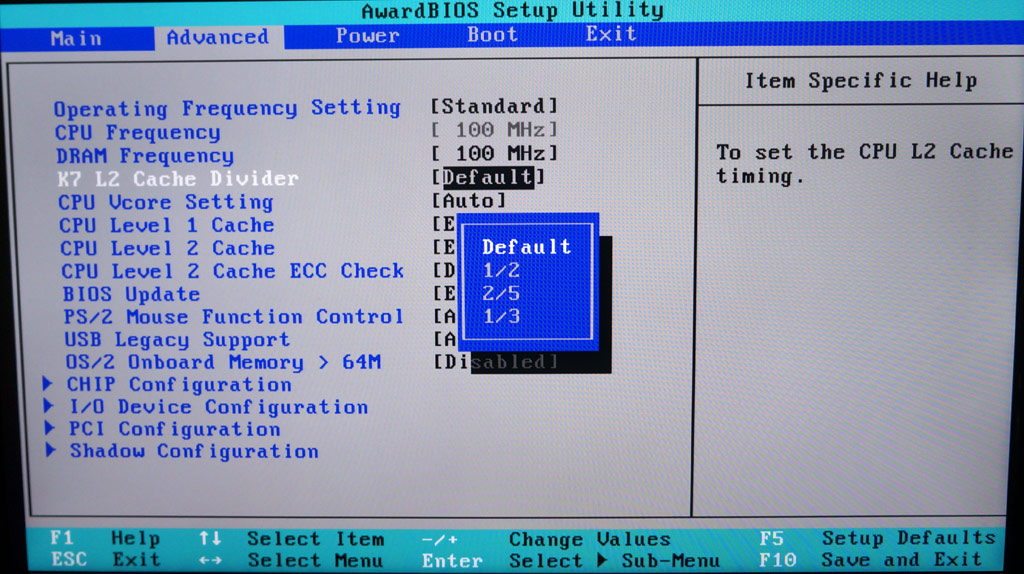1024x574 pixels.
Task: Click the ESC Exit legend
Action: pos(105,560)
